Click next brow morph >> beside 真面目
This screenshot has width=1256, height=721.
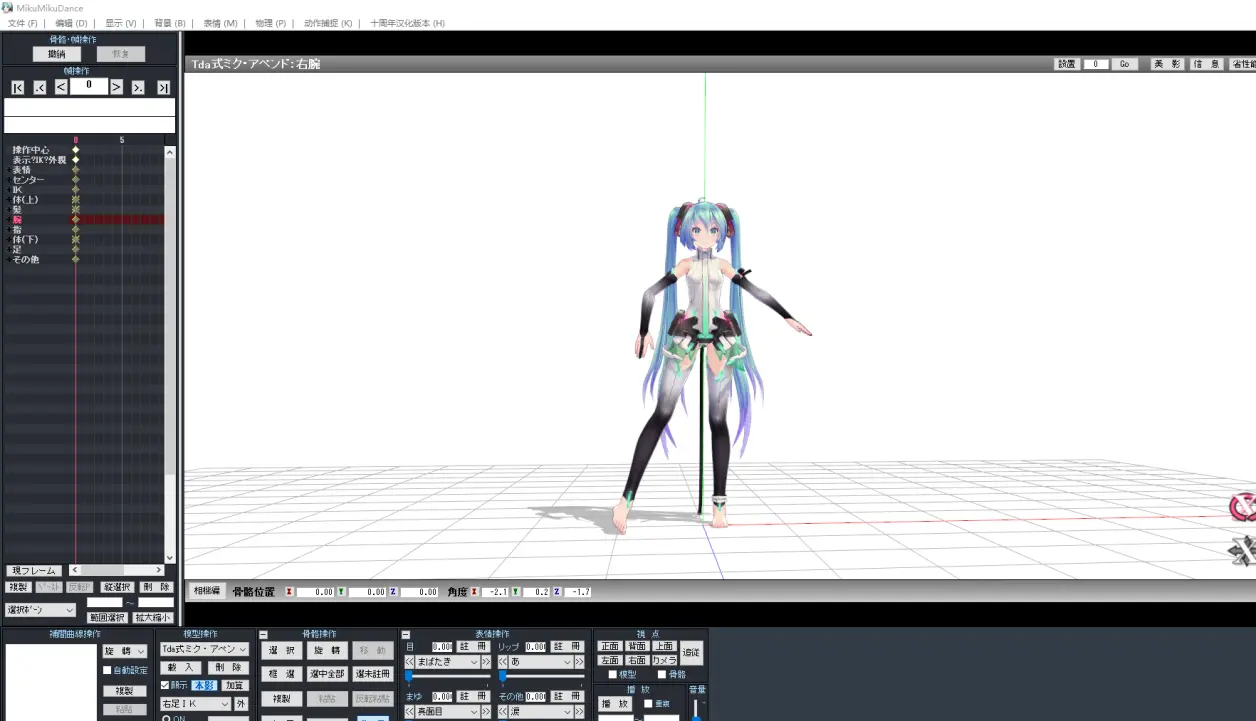(x=487, y=712)
